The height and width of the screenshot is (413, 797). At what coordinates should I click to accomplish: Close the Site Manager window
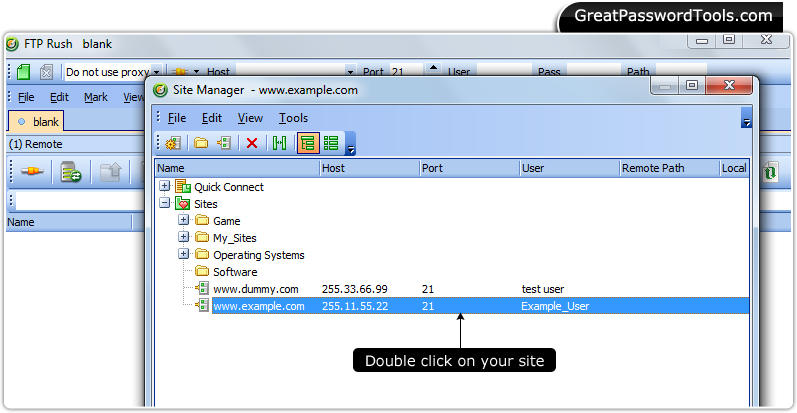click(729, 85)
